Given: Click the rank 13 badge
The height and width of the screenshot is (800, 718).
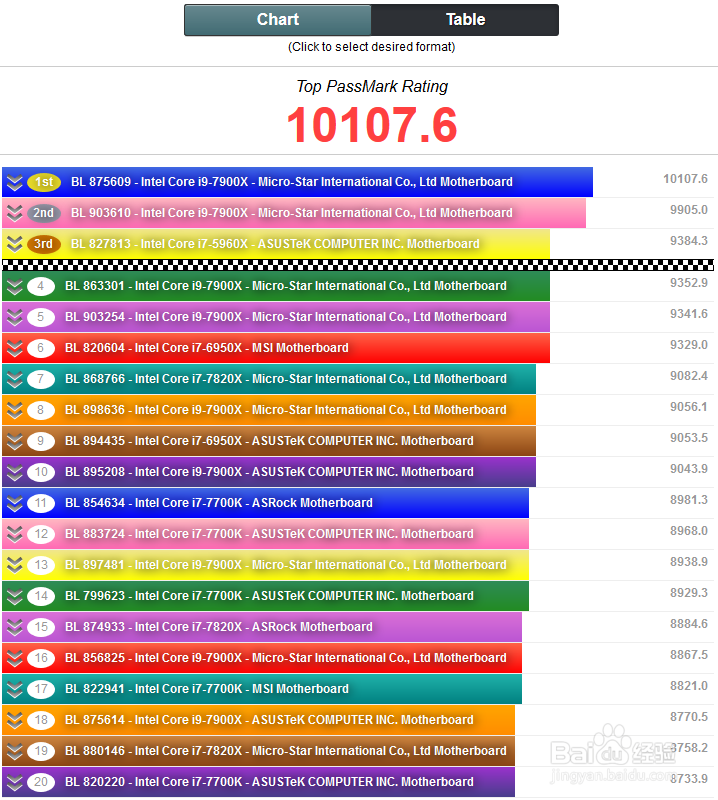Looking at the screenshot, I should point(41,565).
